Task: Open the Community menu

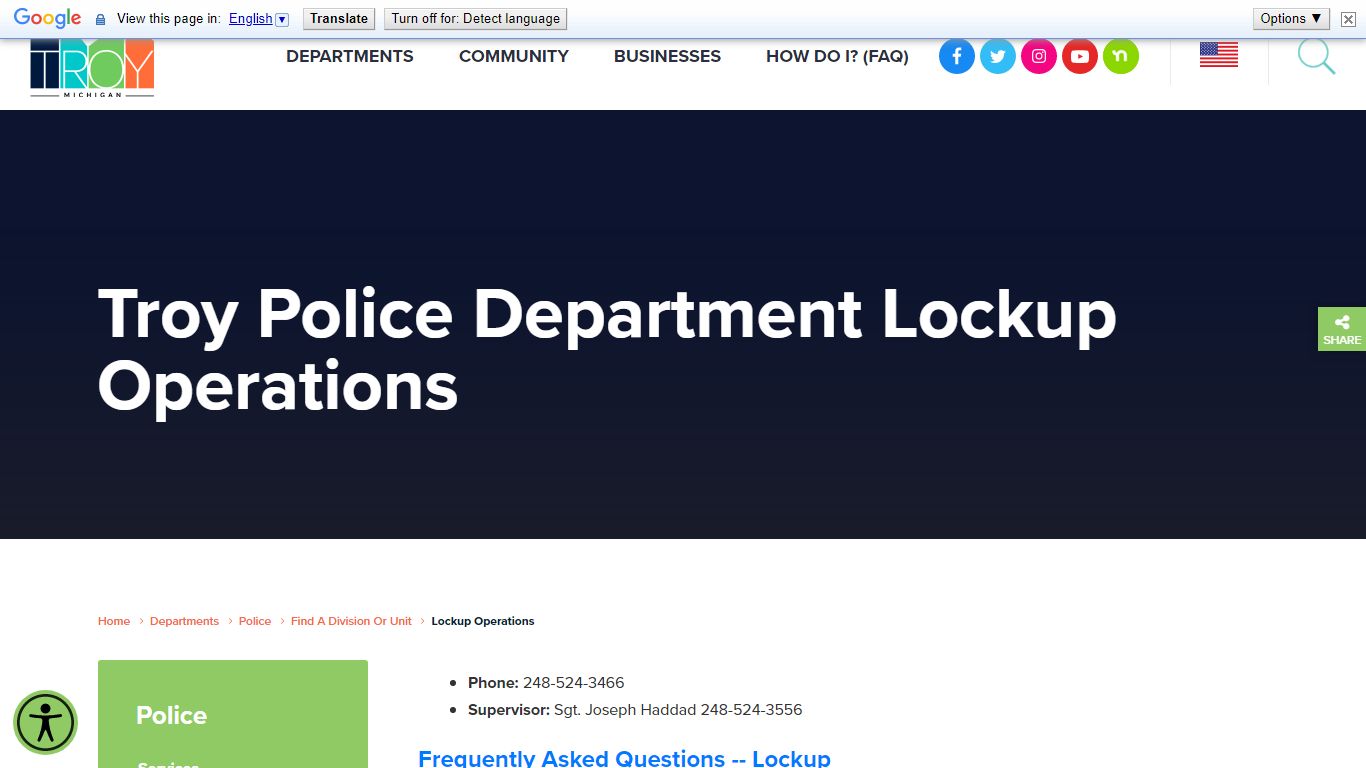Action: 514,56
